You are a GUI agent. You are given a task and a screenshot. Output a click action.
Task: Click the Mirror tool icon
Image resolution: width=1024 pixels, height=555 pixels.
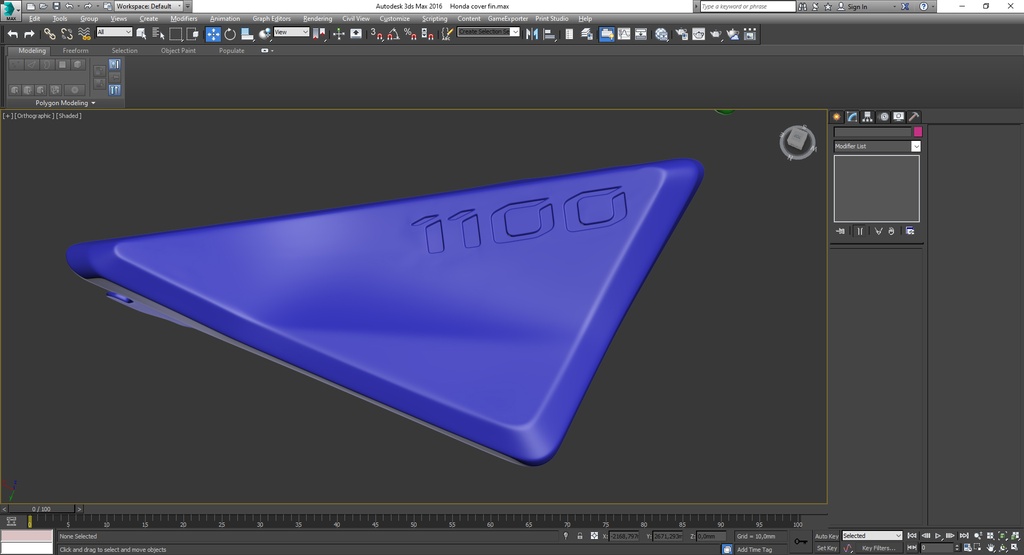(x=532, y=34)
